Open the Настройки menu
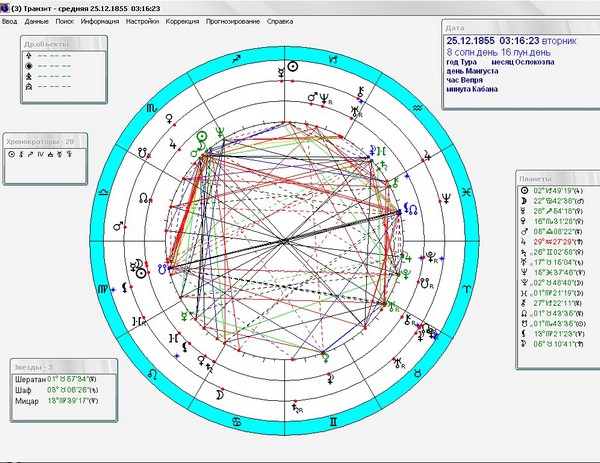 point(142,21)
